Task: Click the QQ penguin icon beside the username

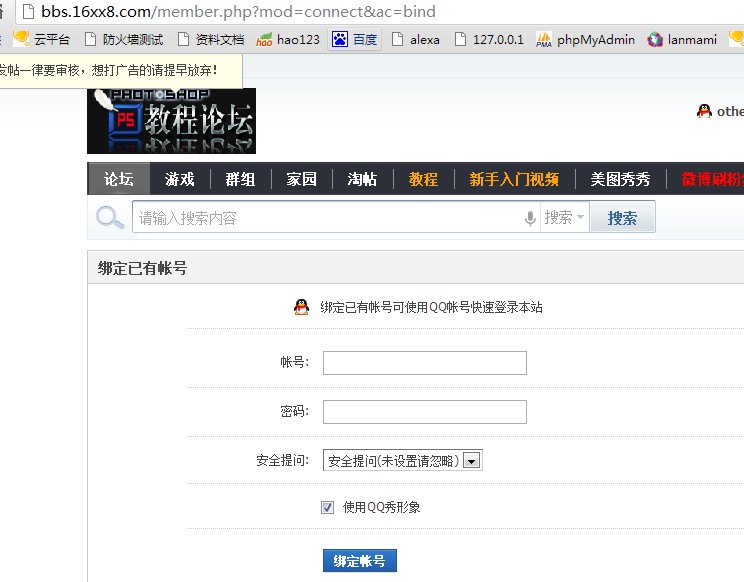Action: [704, 111]
